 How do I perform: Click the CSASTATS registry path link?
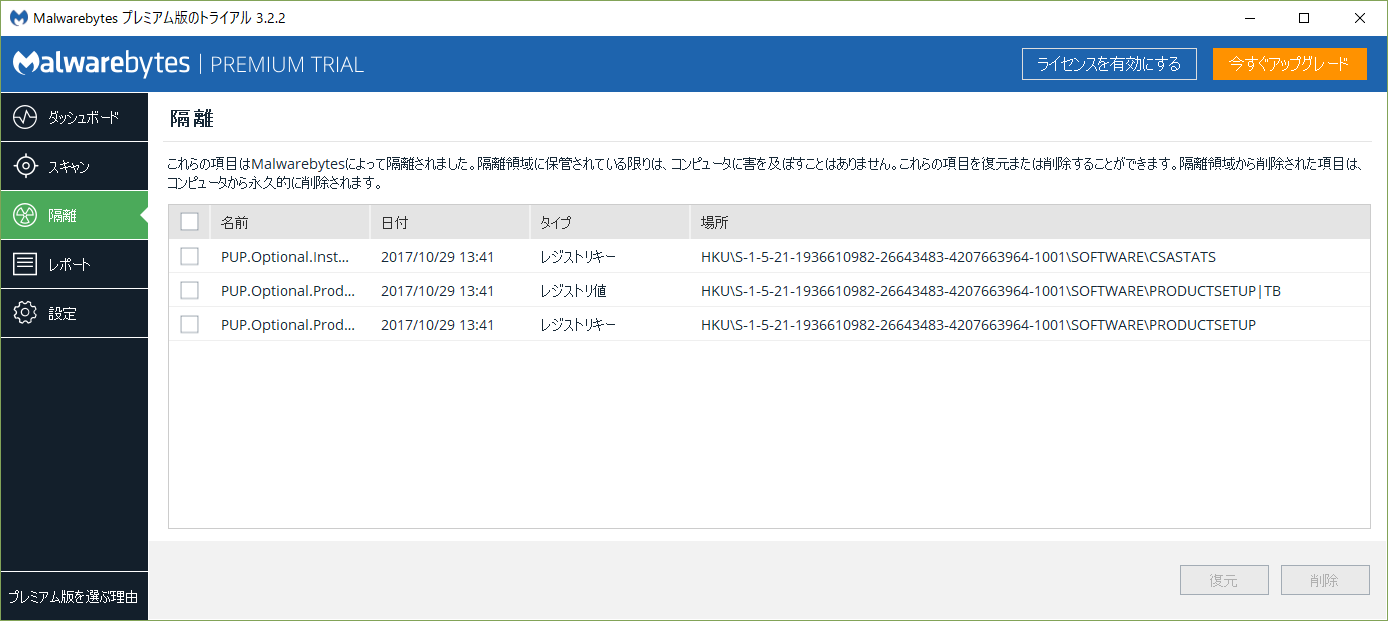957,257
